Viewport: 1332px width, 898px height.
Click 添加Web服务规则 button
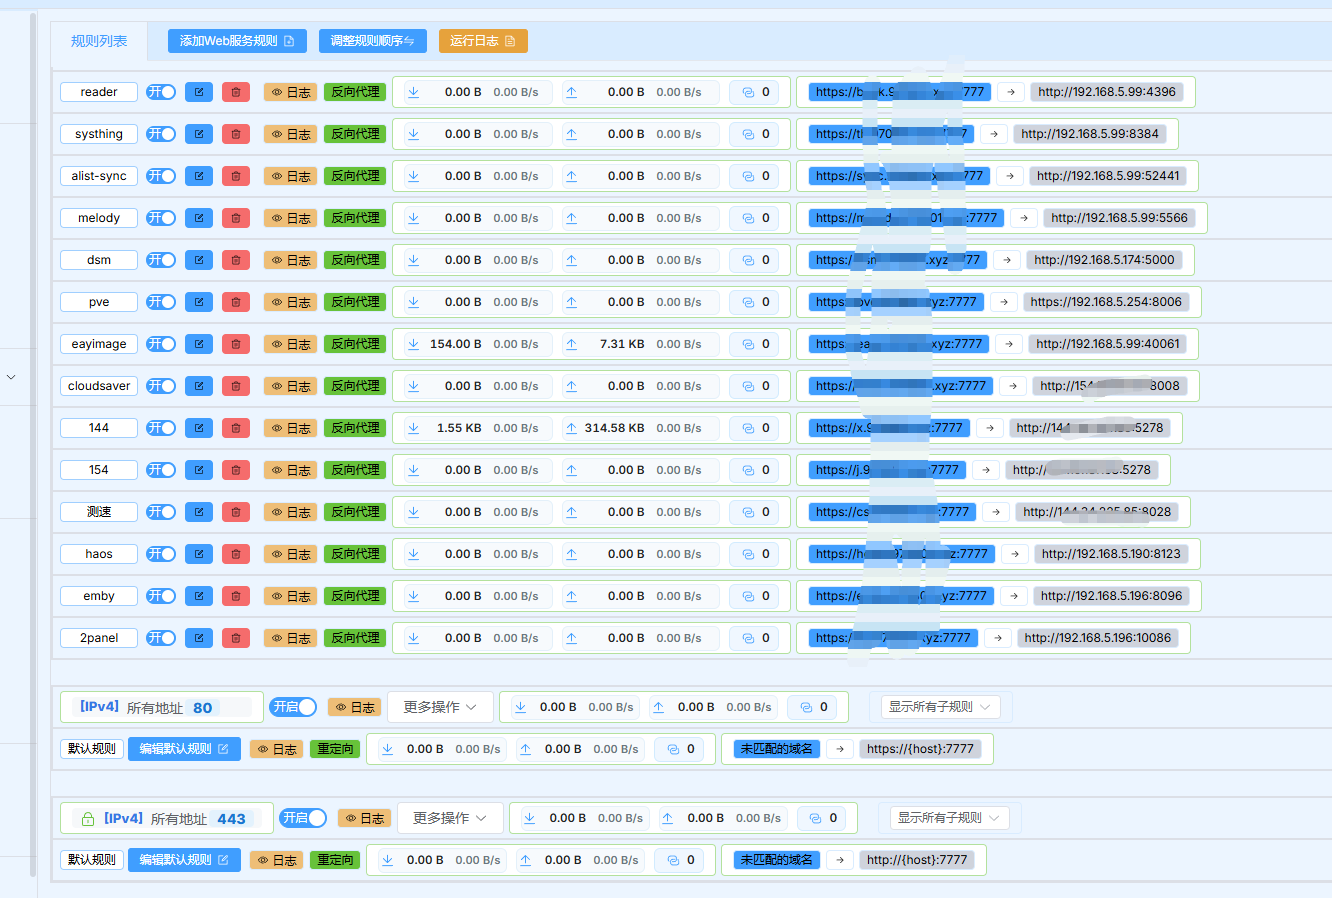pos(237,41)
